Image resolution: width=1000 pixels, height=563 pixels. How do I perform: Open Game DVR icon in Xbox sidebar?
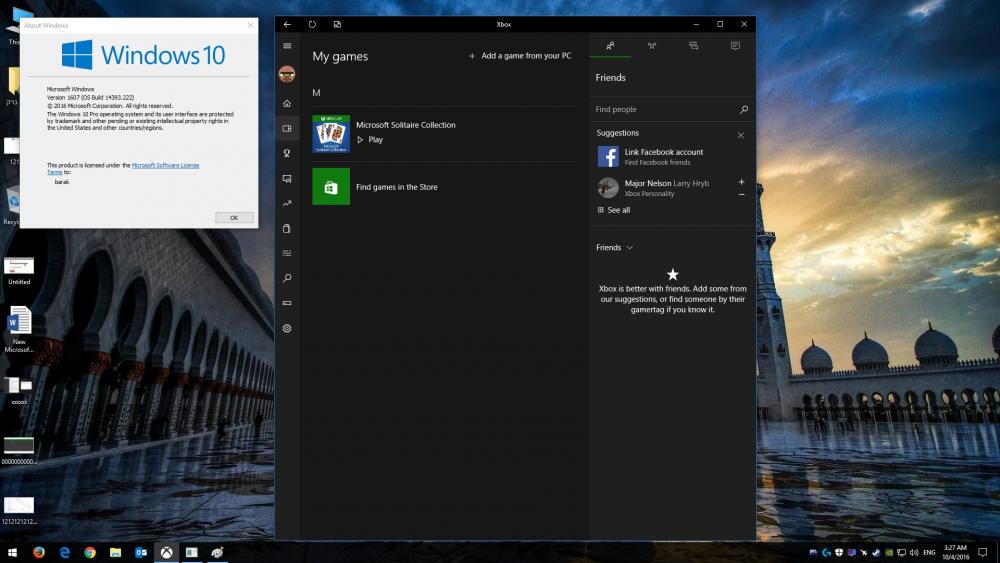(x=287, y=179)
